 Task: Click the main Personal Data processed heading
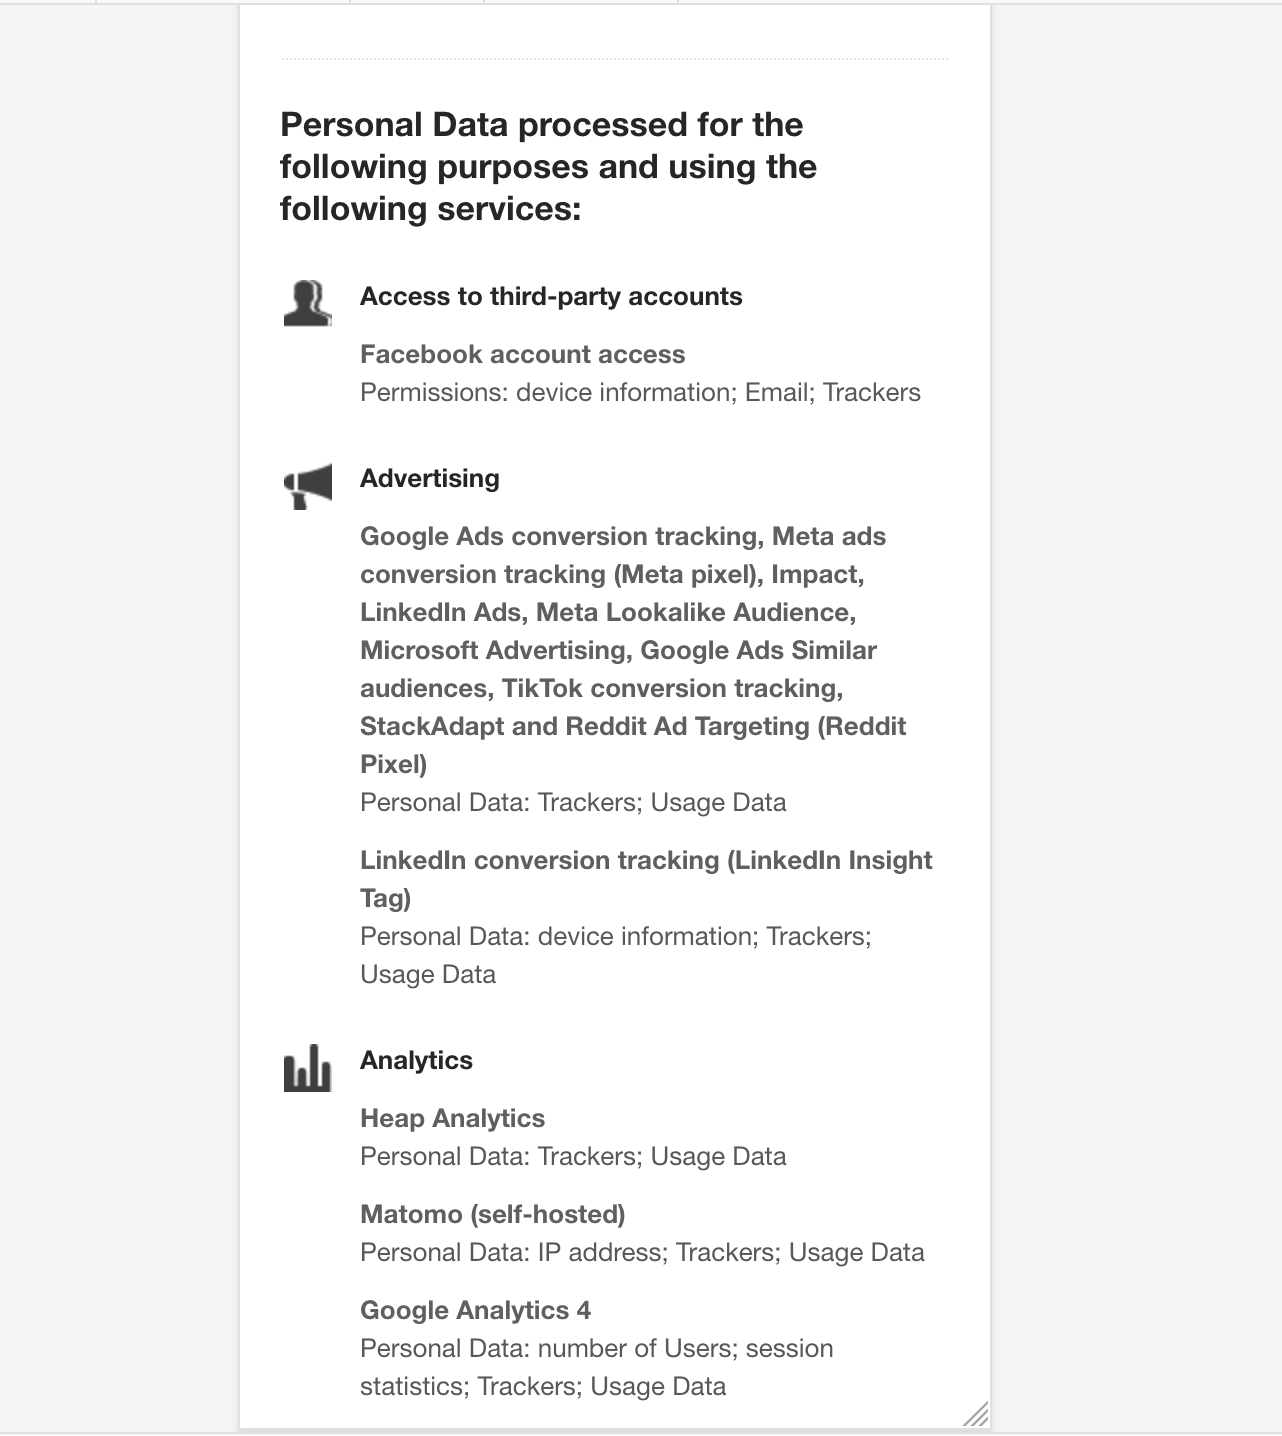(548, 166)
